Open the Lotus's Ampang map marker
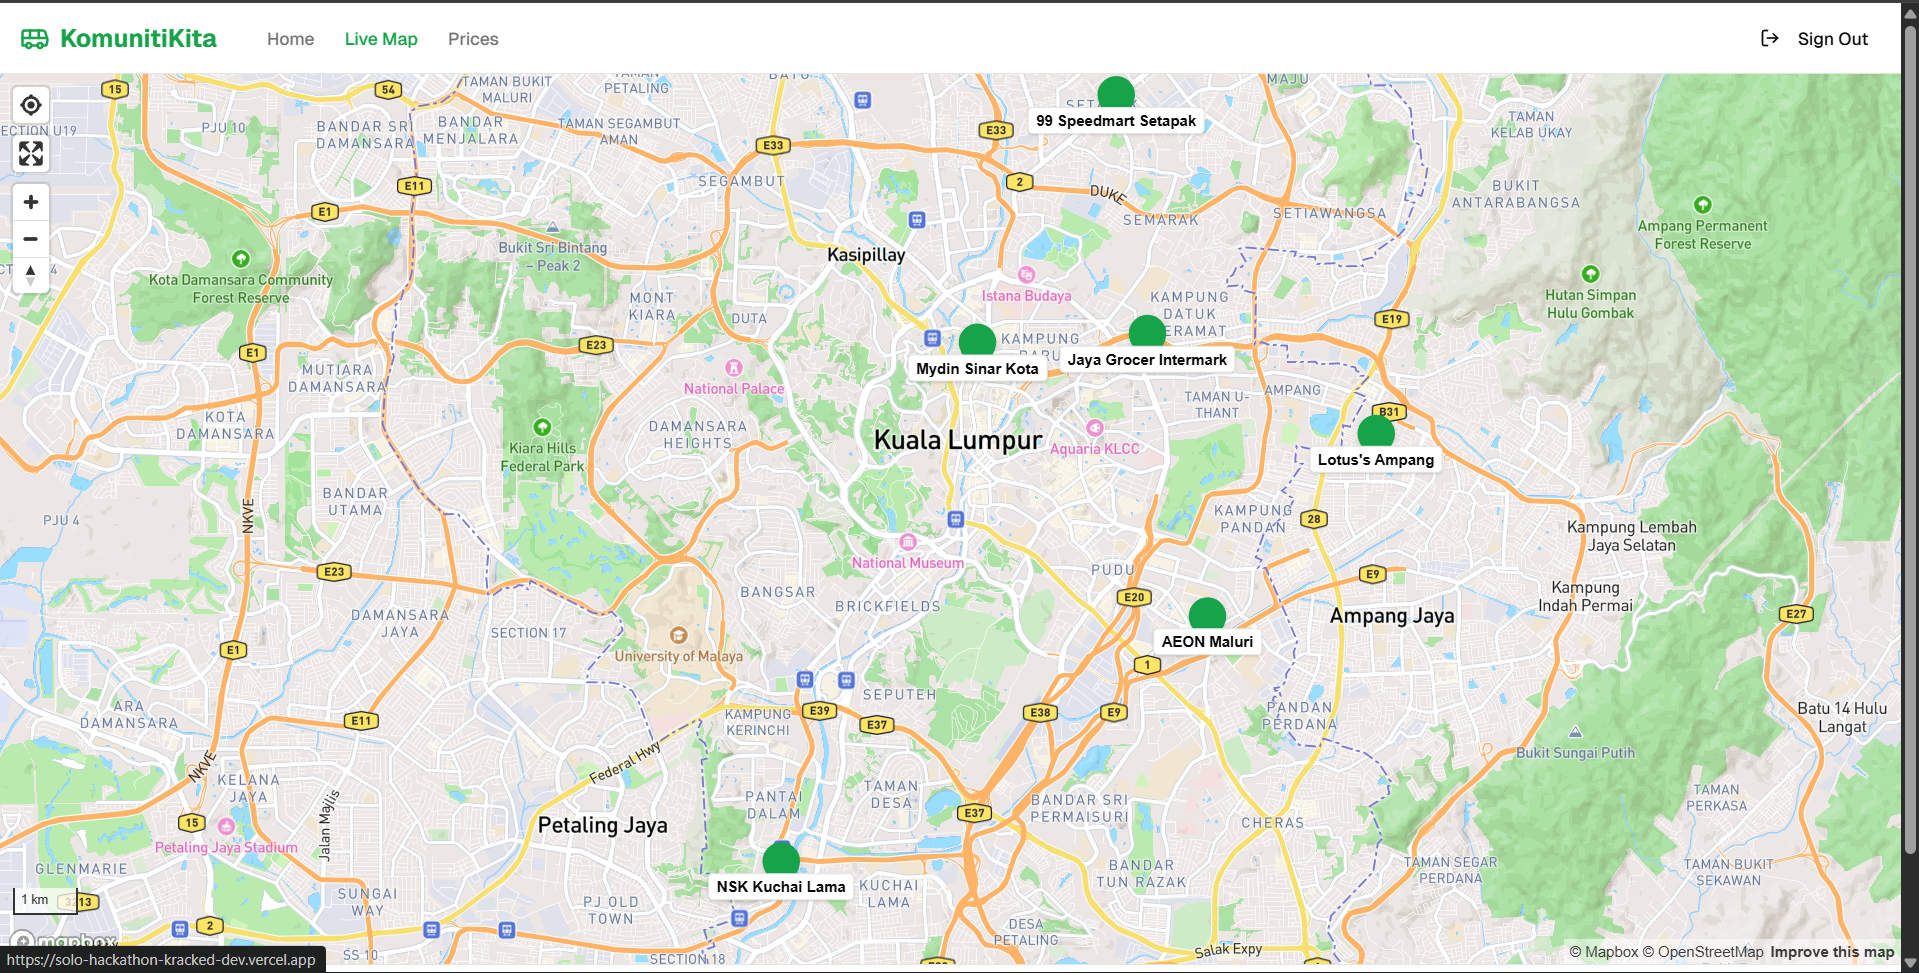 (x=1376, y=432)
